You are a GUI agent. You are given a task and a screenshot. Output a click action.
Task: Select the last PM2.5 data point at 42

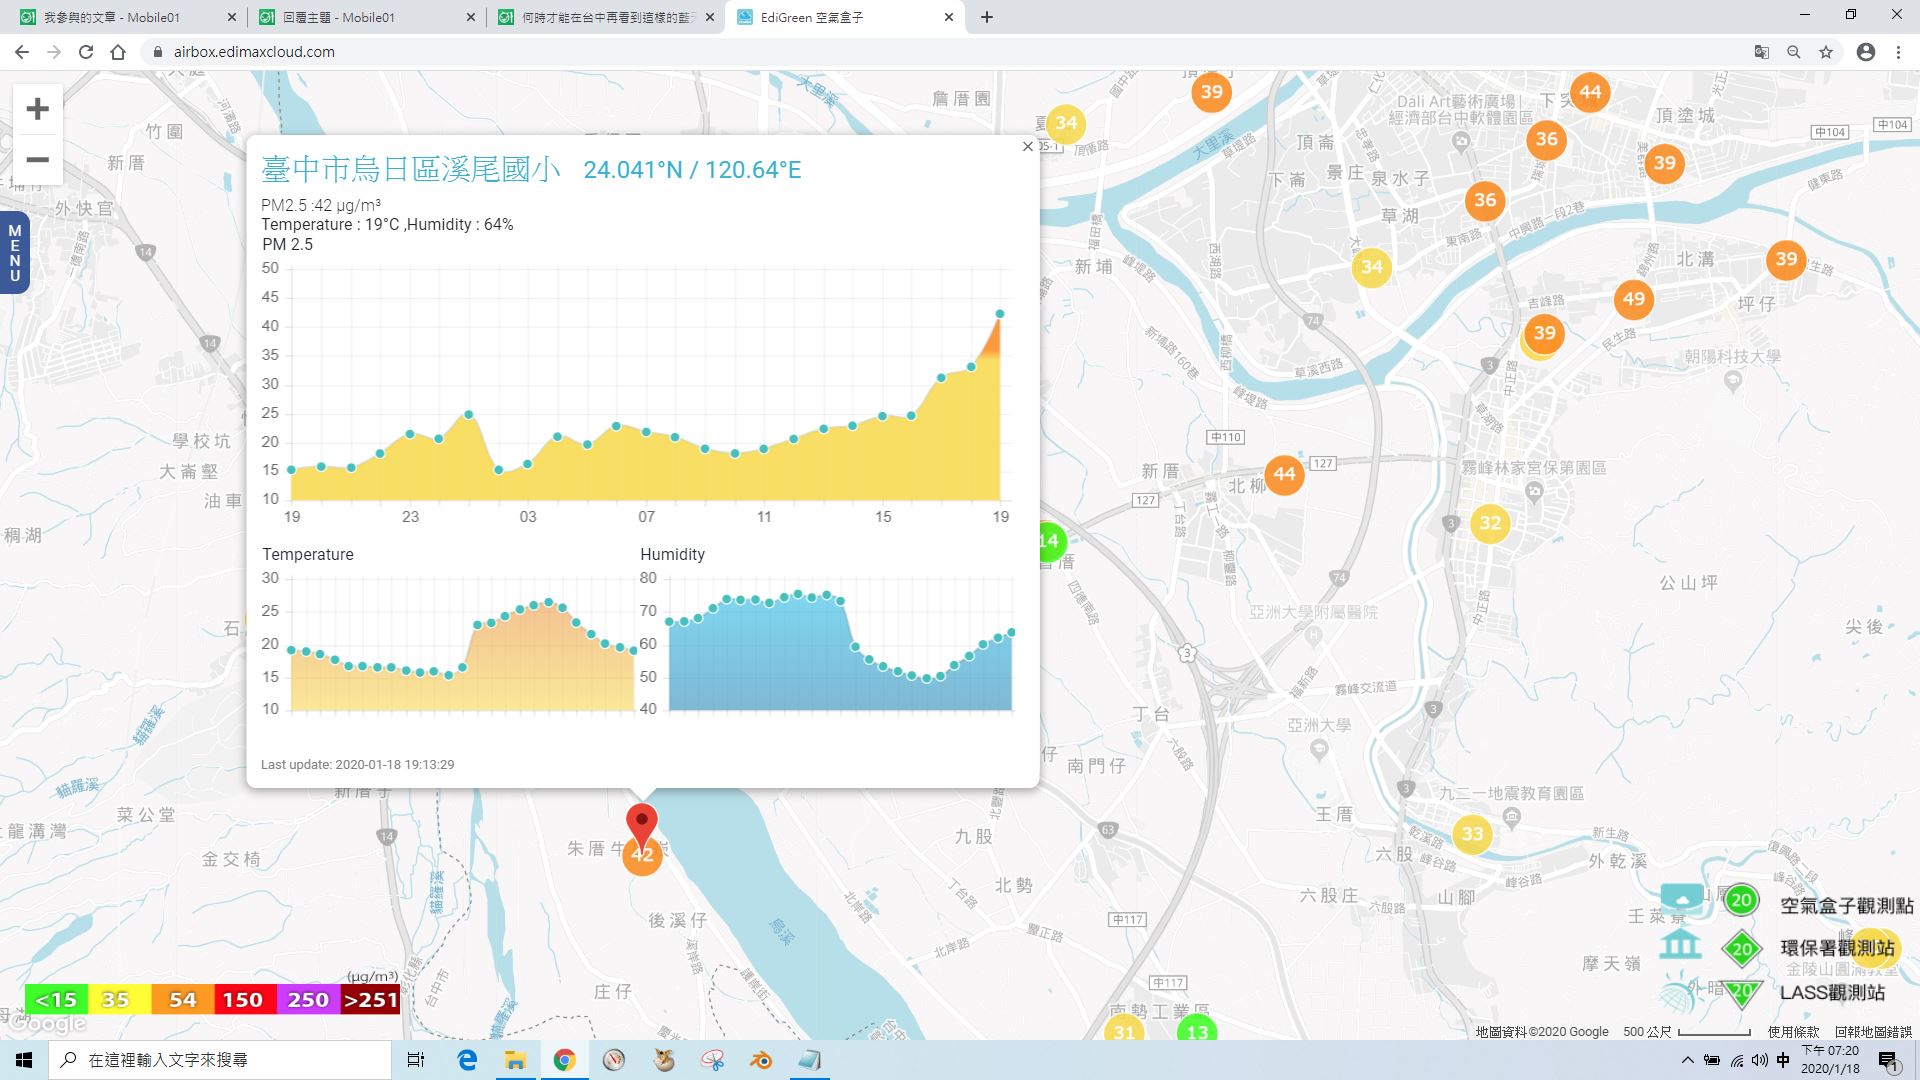(x=1000, y=314)
